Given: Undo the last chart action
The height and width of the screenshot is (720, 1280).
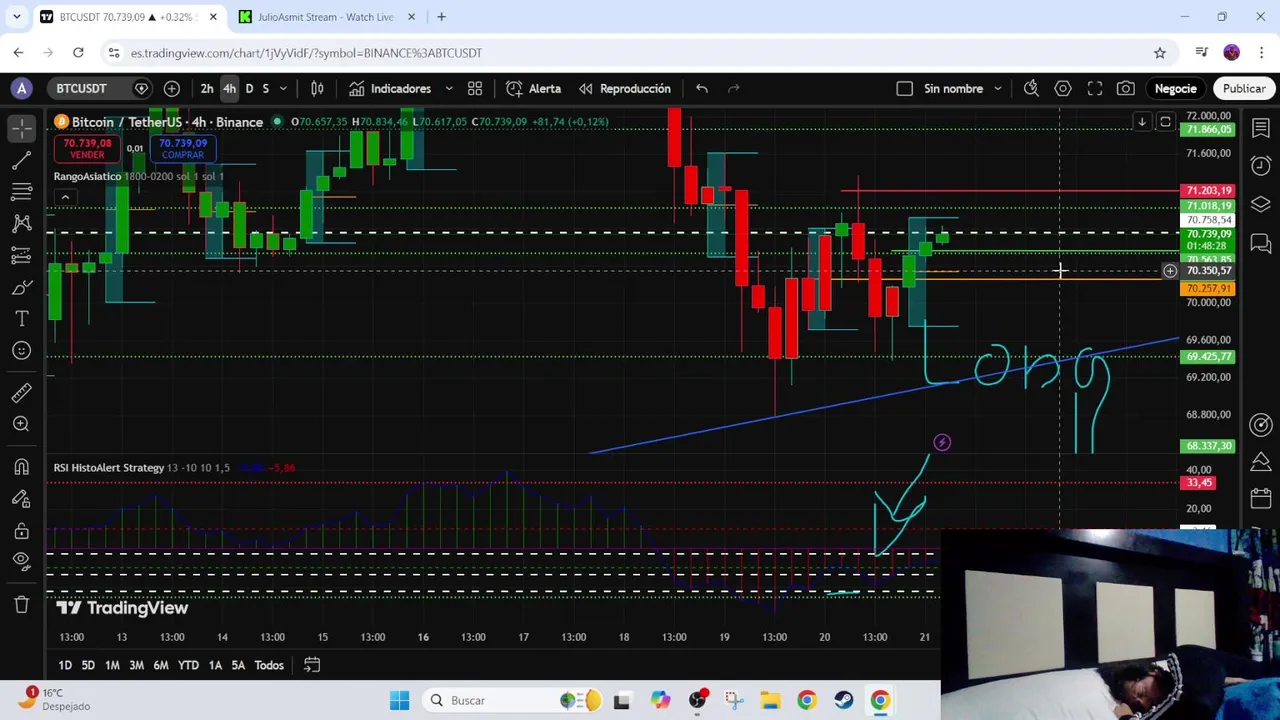Looking at the screenshot, I should [x=702, y=88].
